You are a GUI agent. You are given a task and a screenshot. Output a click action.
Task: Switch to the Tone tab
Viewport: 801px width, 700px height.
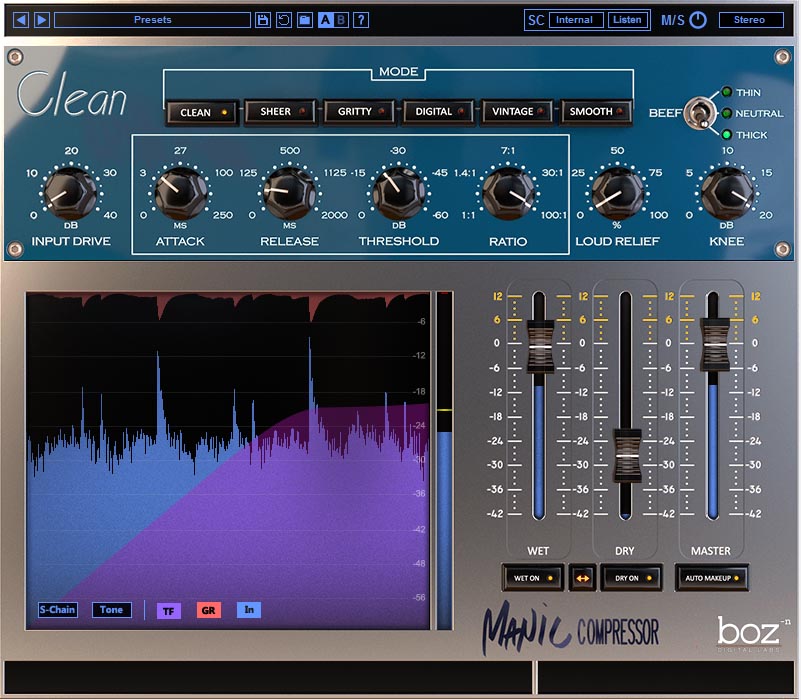tap(111, 610)
